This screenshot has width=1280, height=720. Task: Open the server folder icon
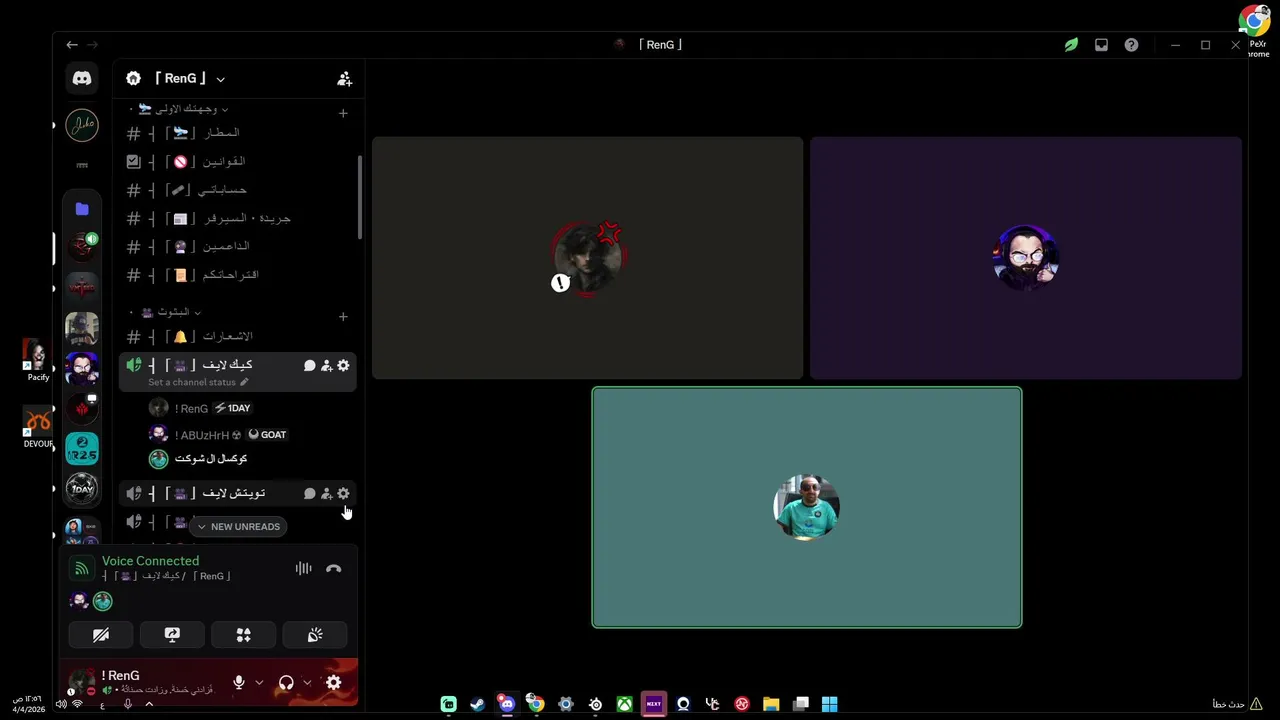(82, 209)
